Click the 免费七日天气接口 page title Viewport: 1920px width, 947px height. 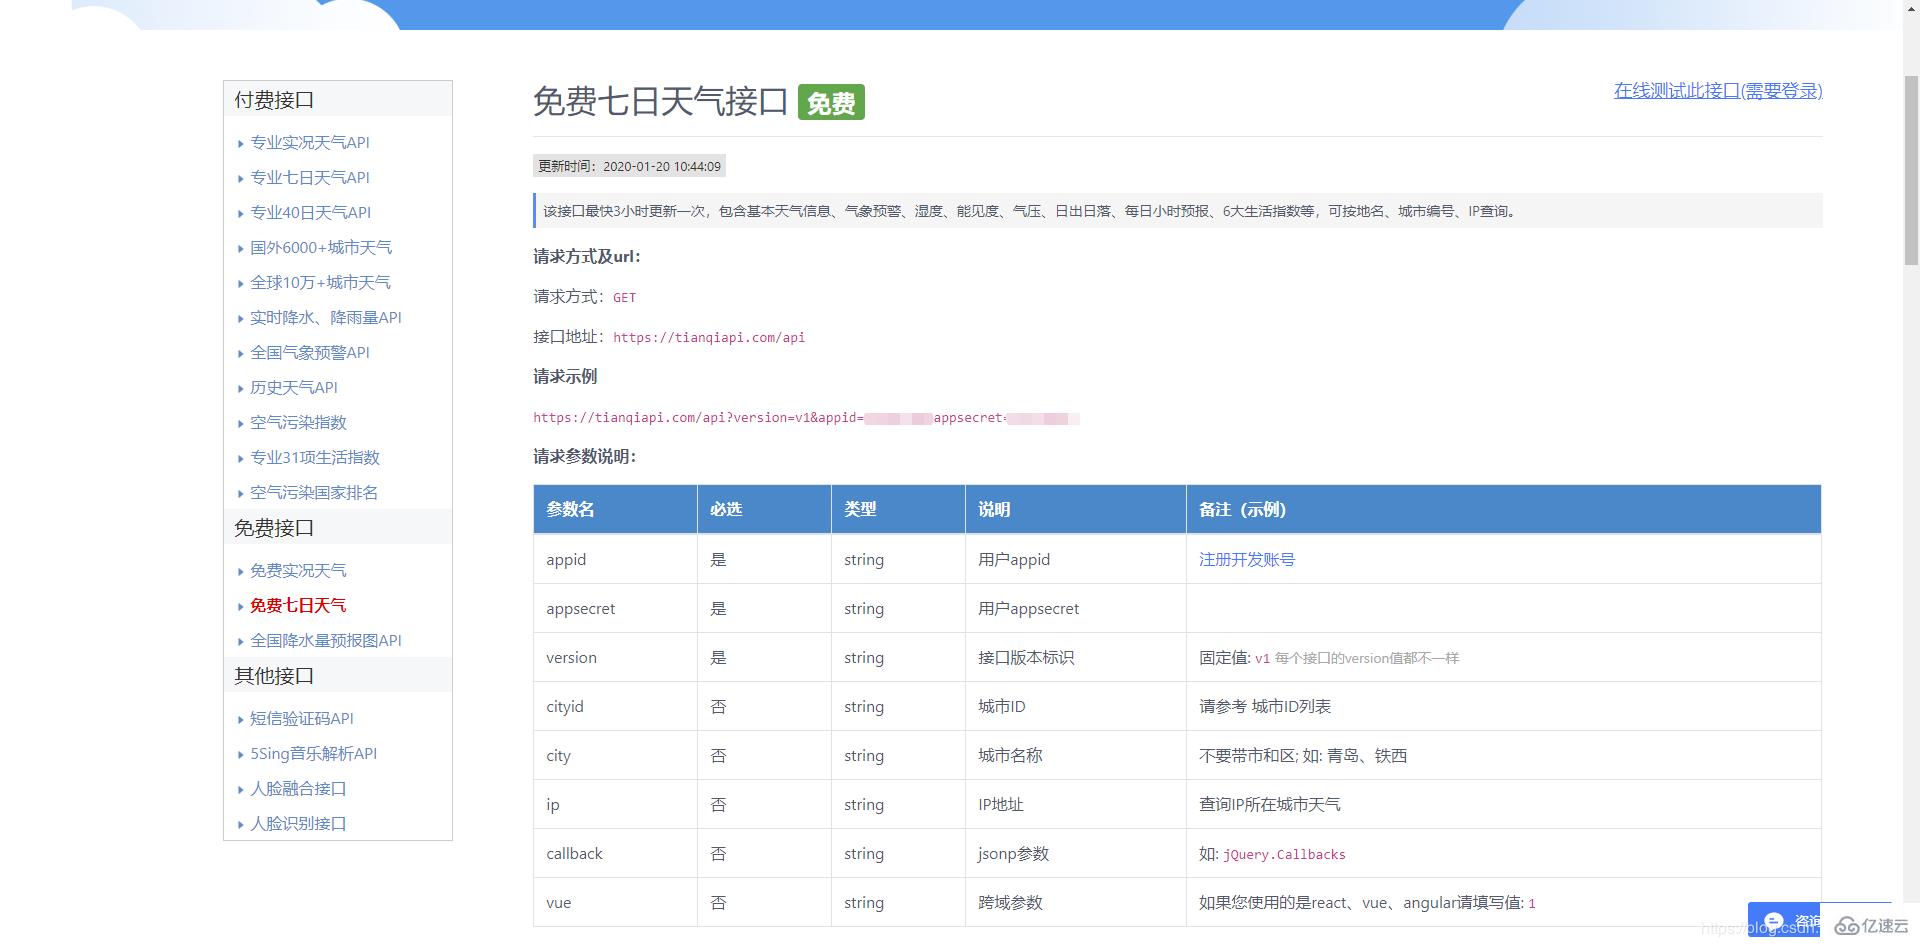click(x=660, y=102)
